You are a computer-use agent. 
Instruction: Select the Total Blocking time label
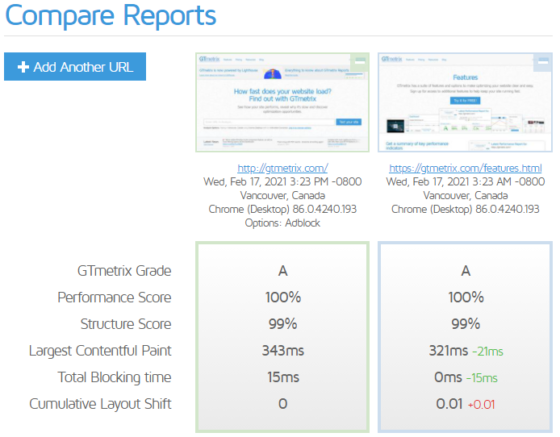click(115, 377)
